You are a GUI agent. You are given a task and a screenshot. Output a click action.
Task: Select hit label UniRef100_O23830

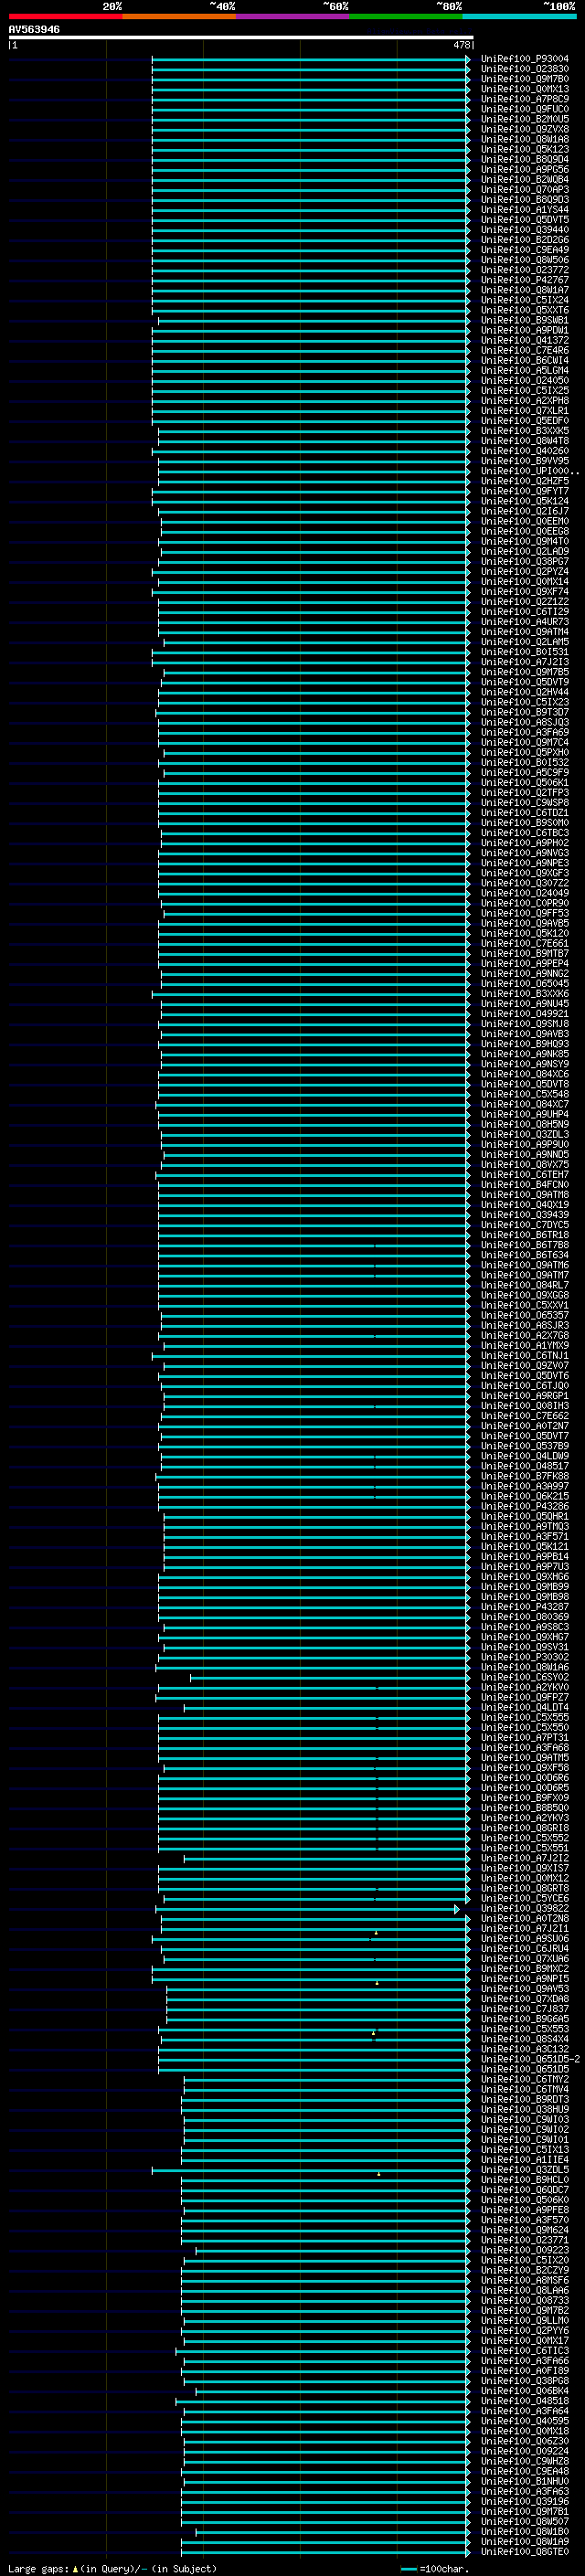coord(525,69)
